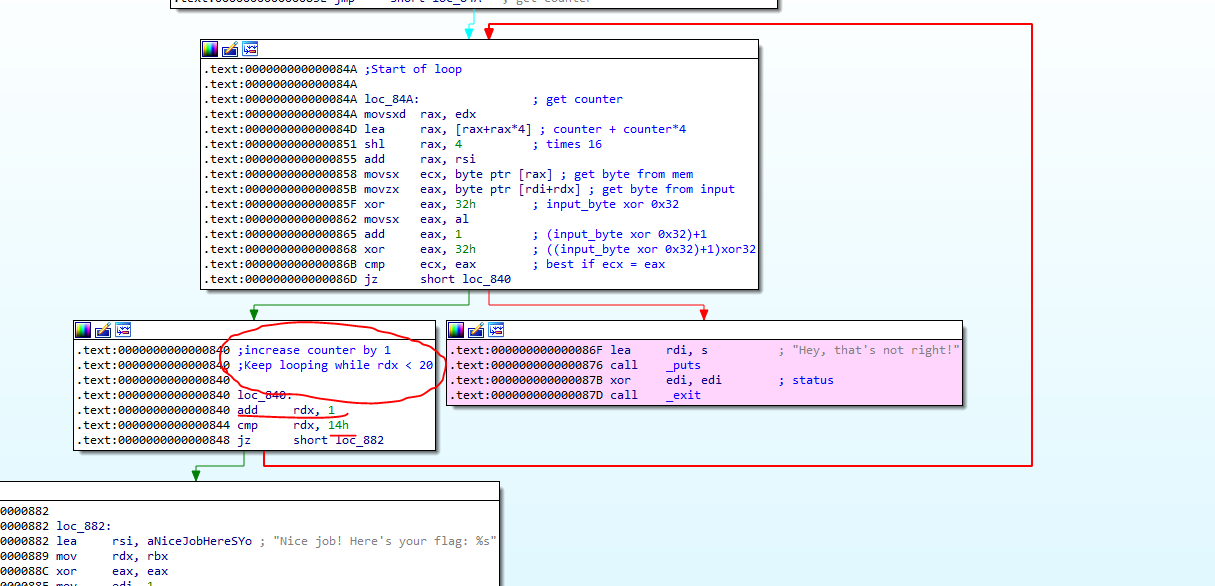The image size is (1215, 586).
Task: Click the '; counter + counter*4' comment
Action: tap(613, 129)
